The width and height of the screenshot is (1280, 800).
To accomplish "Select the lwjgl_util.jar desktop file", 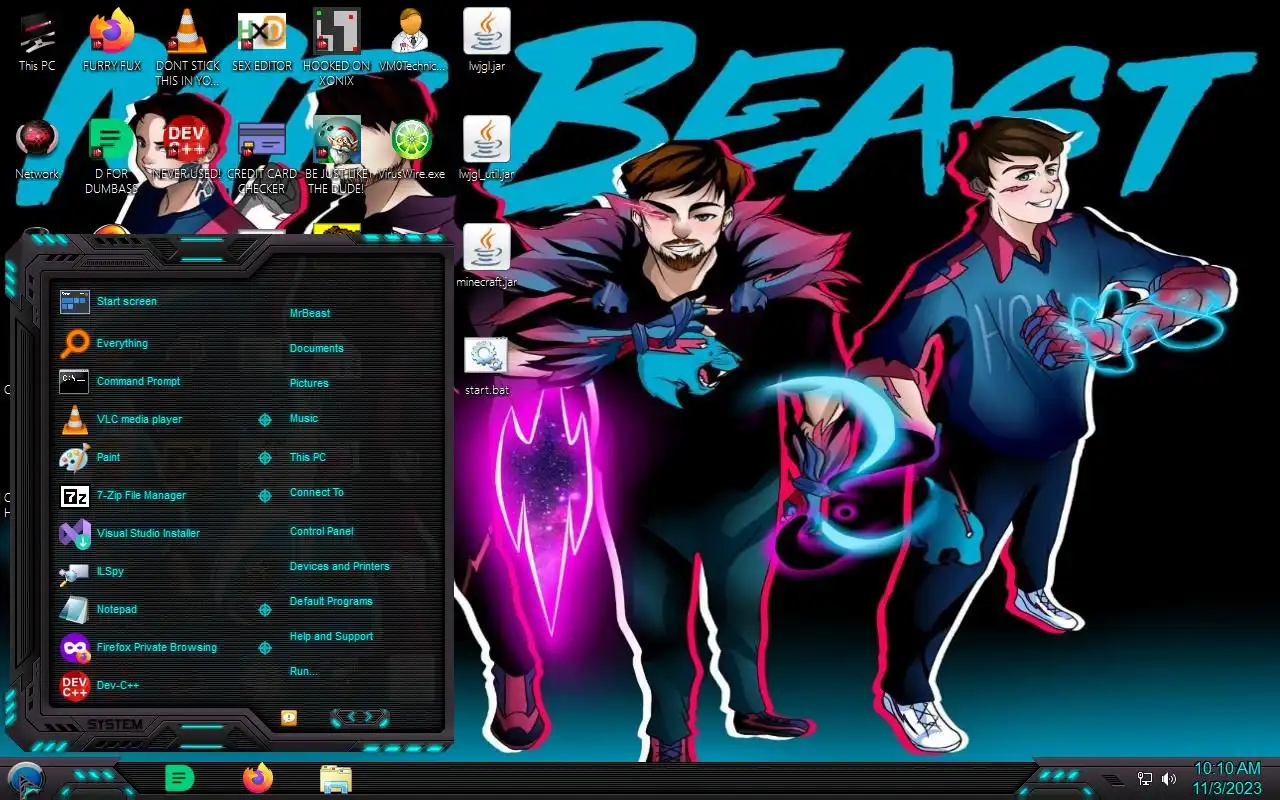I will (x=487, y=148).
